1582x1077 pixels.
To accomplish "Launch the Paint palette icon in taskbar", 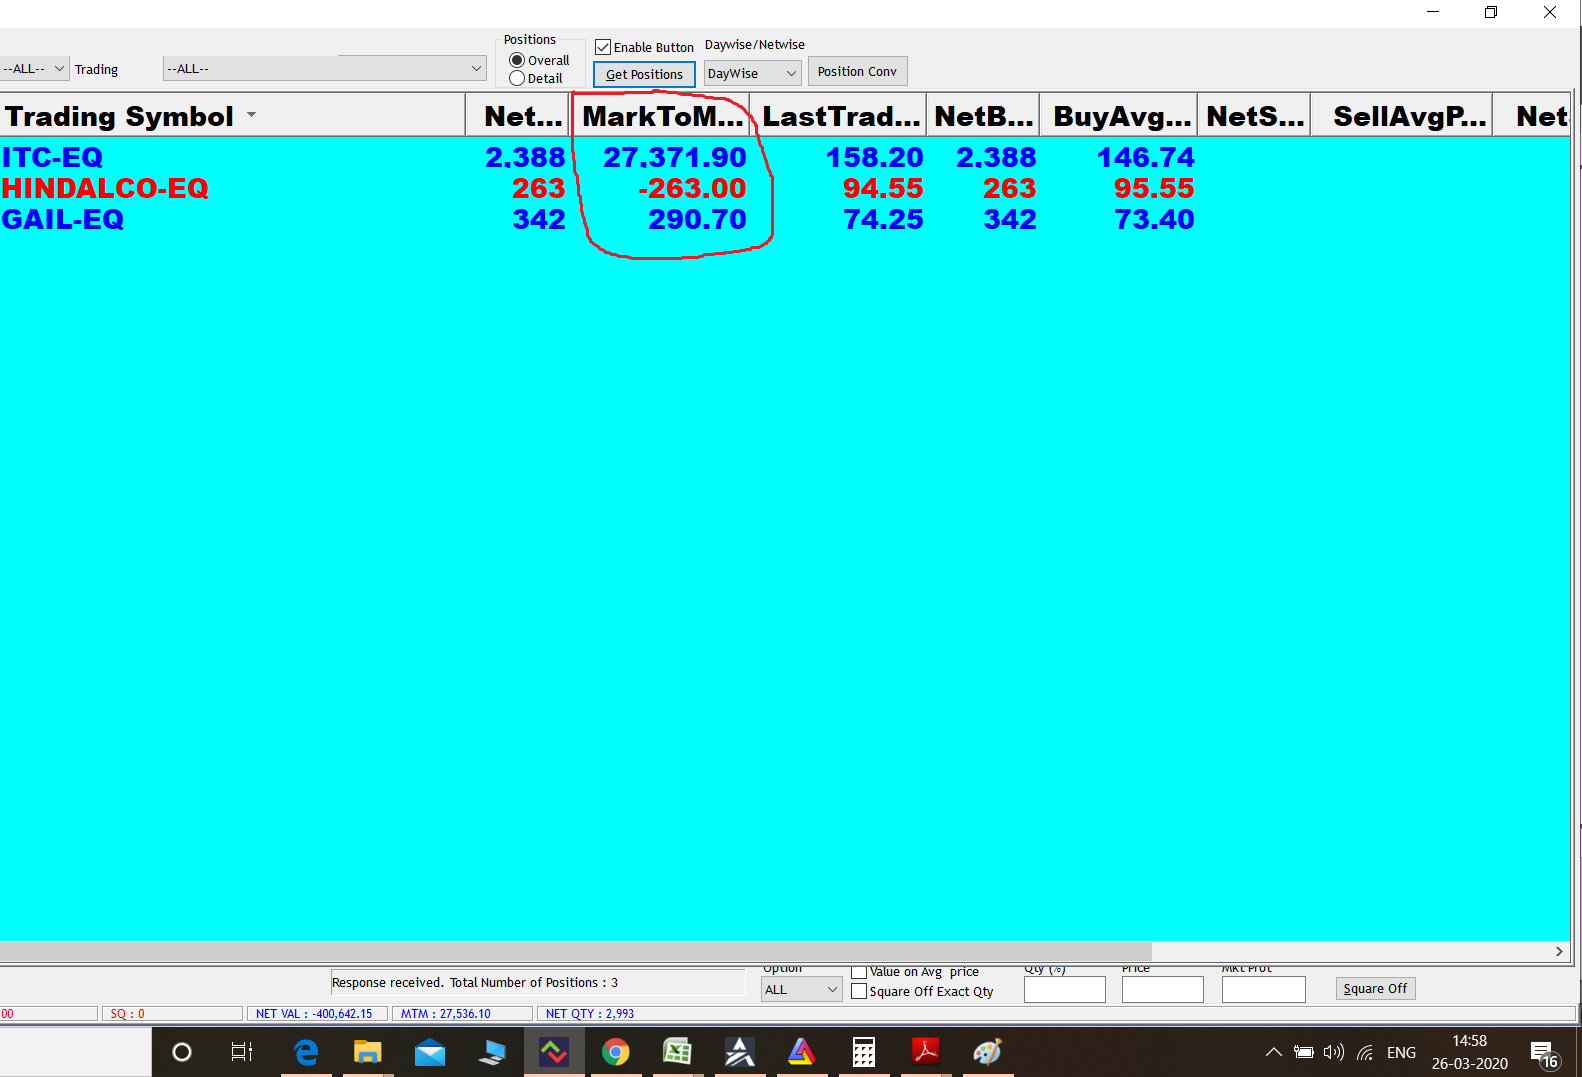I will point(987,1052).
